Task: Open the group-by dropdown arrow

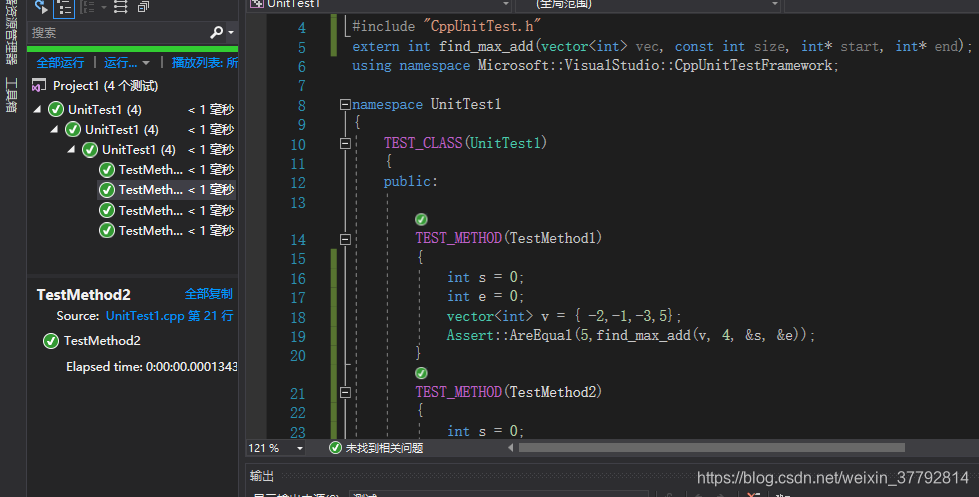Action: [104, 7]
